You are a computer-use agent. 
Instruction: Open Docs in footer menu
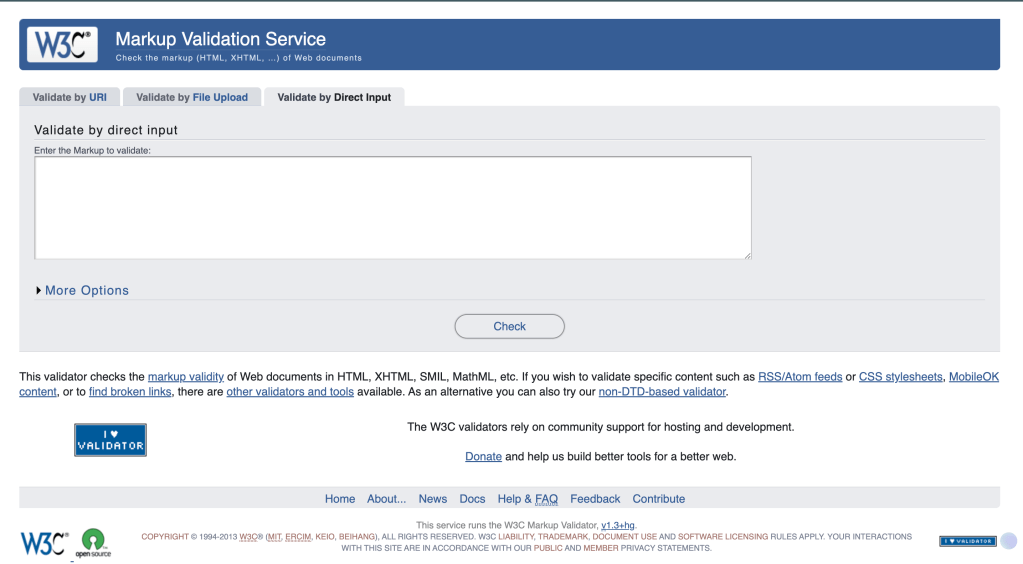[x=472, y=499]
